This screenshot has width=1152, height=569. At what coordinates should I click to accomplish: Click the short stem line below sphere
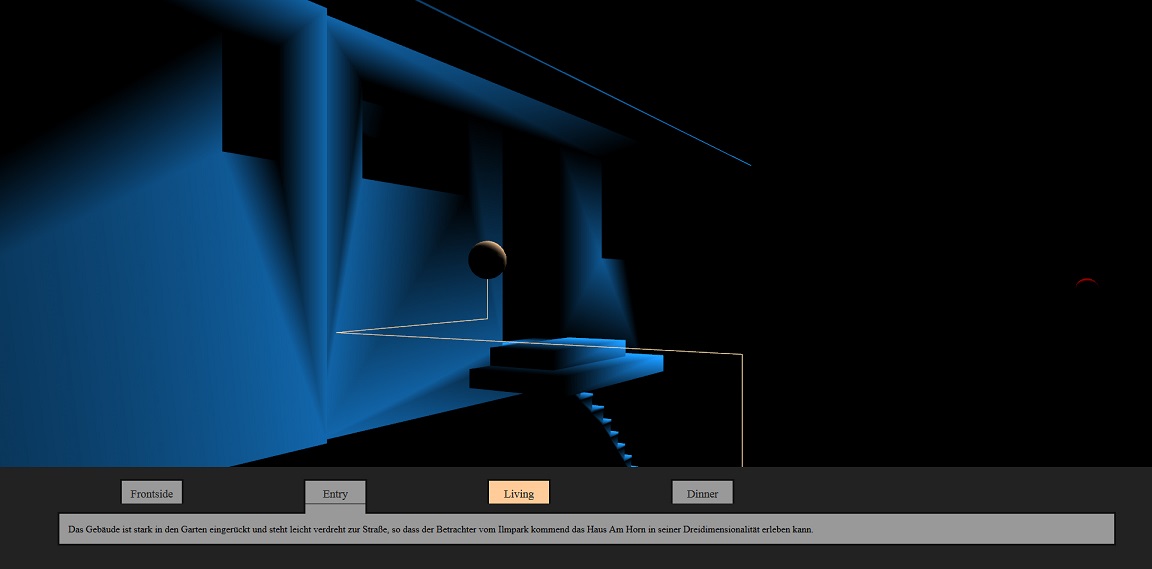(x=487, y=298)
